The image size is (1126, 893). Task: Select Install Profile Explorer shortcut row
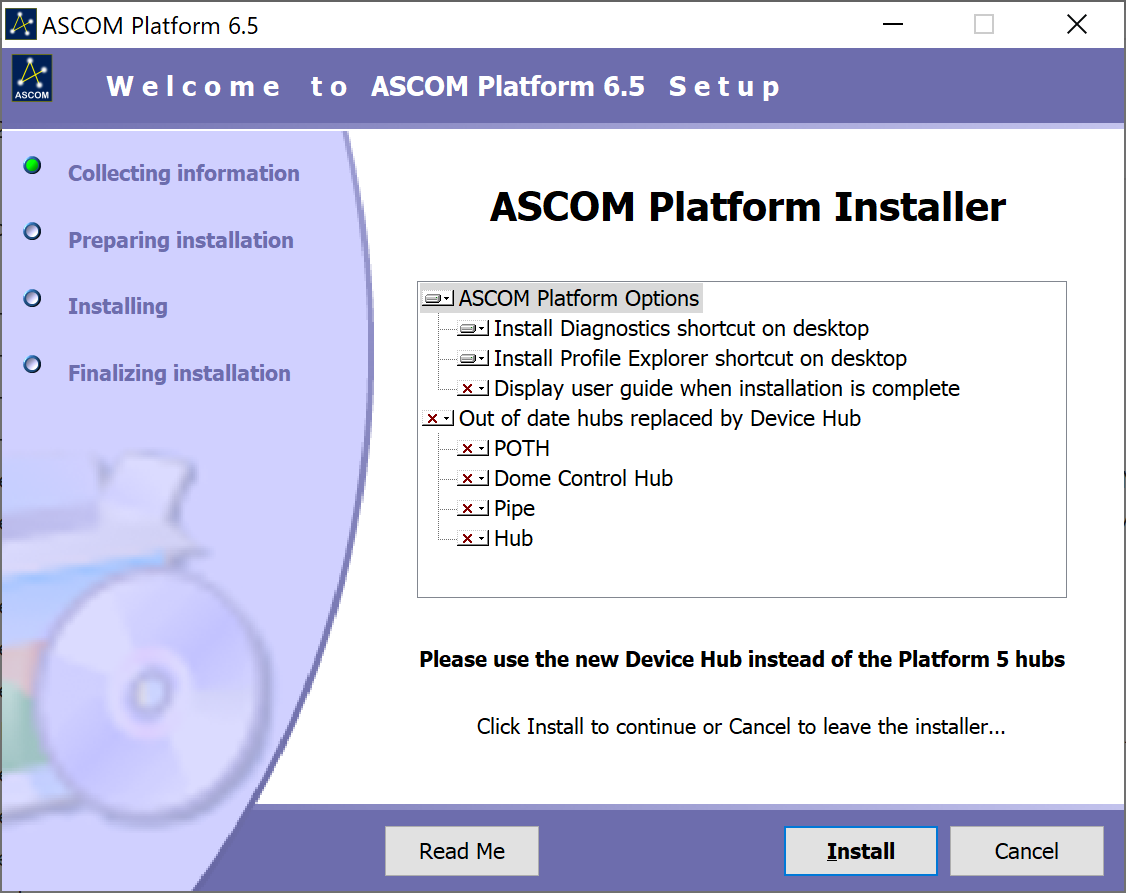700,358
